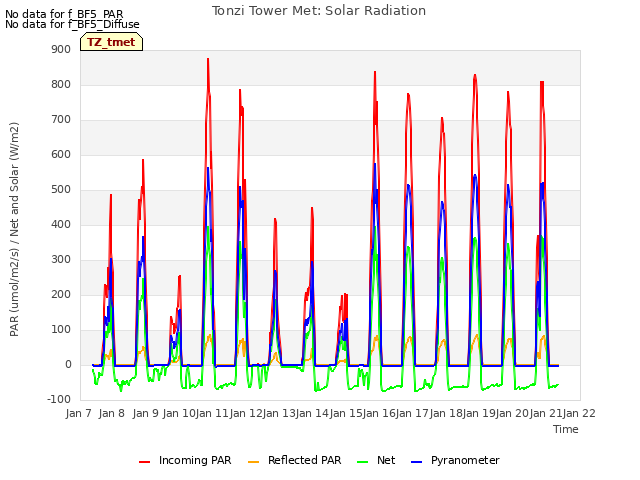Click the Time axis label
The height and width of the screenshot is (480, 640).
point(566,429)
